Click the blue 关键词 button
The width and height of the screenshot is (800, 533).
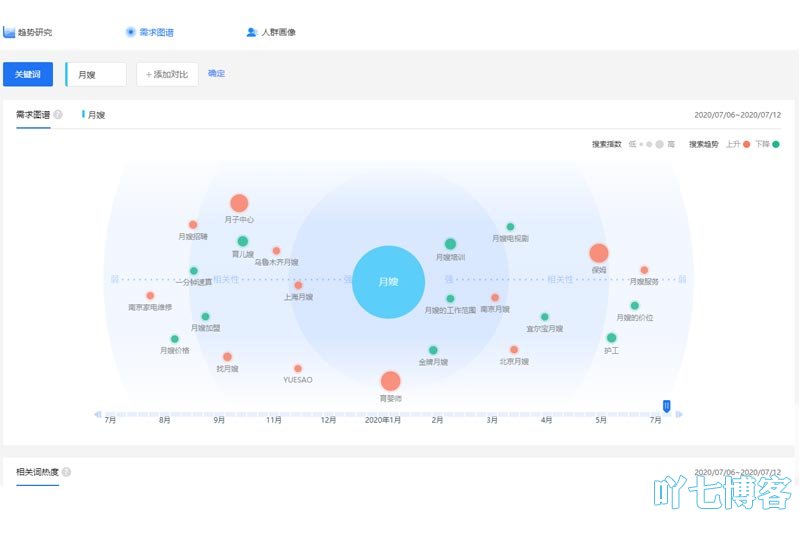click(x=27, y=74)
